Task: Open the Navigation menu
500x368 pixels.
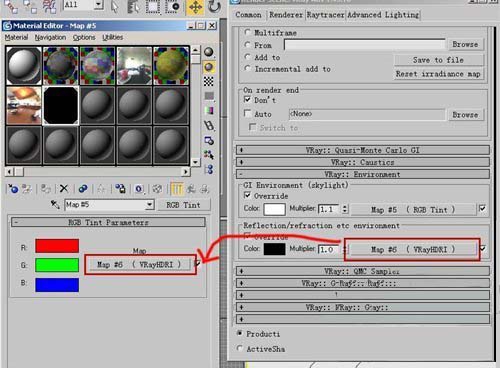Action: [x=50, y=37]
